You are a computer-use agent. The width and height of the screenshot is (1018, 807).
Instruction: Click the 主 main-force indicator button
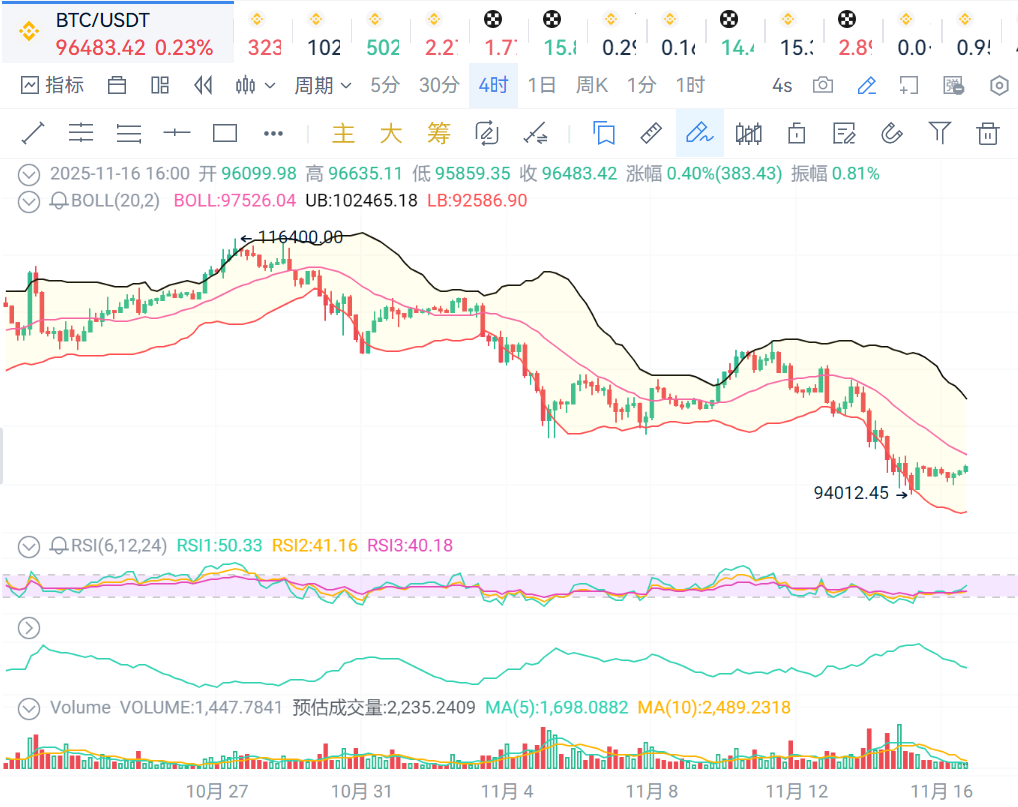pos(343,133)
